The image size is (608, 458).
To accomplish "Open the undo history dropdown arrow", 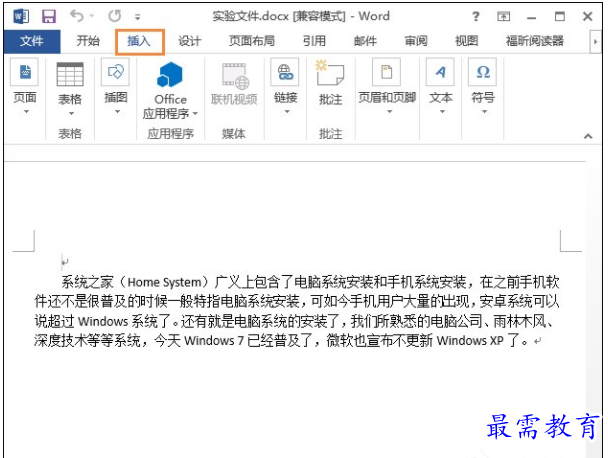I will [x=92, y=16].
